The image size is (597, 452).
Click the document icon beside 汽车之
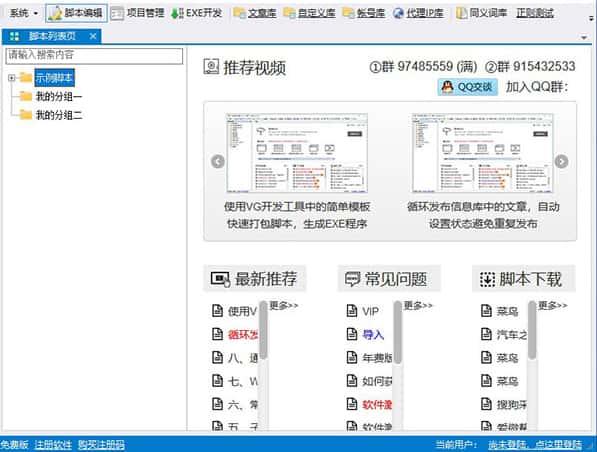point(486,334)
